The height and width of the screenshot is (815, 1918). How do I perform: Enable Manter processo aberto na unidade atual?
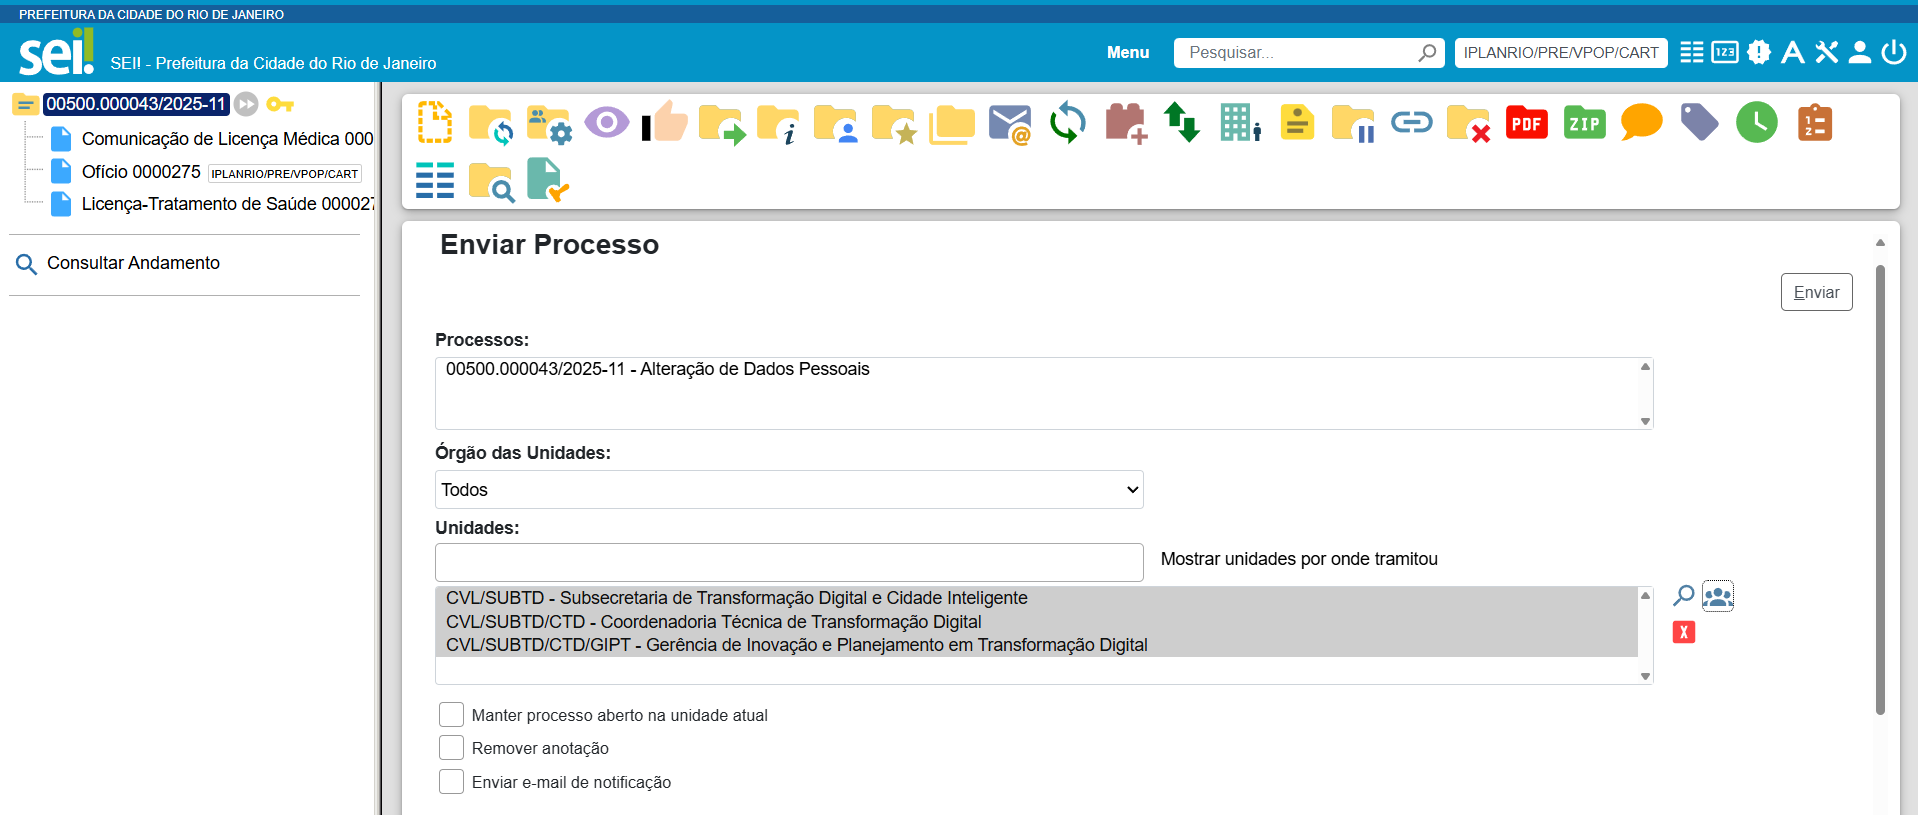point(452,715)
